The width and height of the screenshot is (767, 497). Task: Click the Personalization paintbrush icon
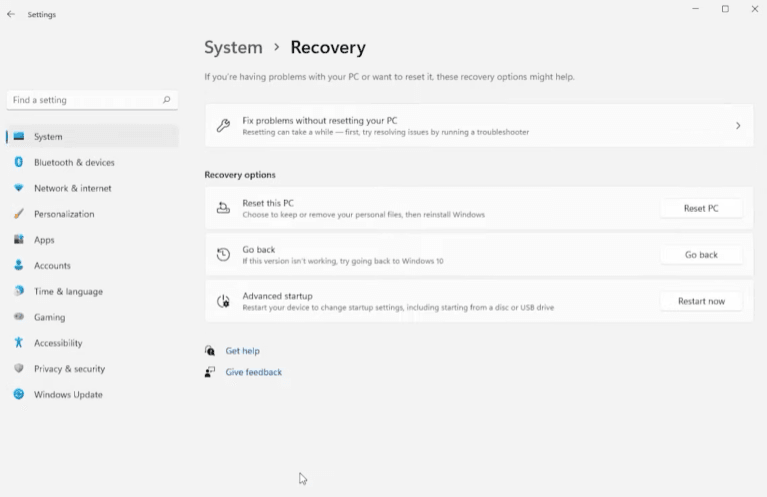19,214
